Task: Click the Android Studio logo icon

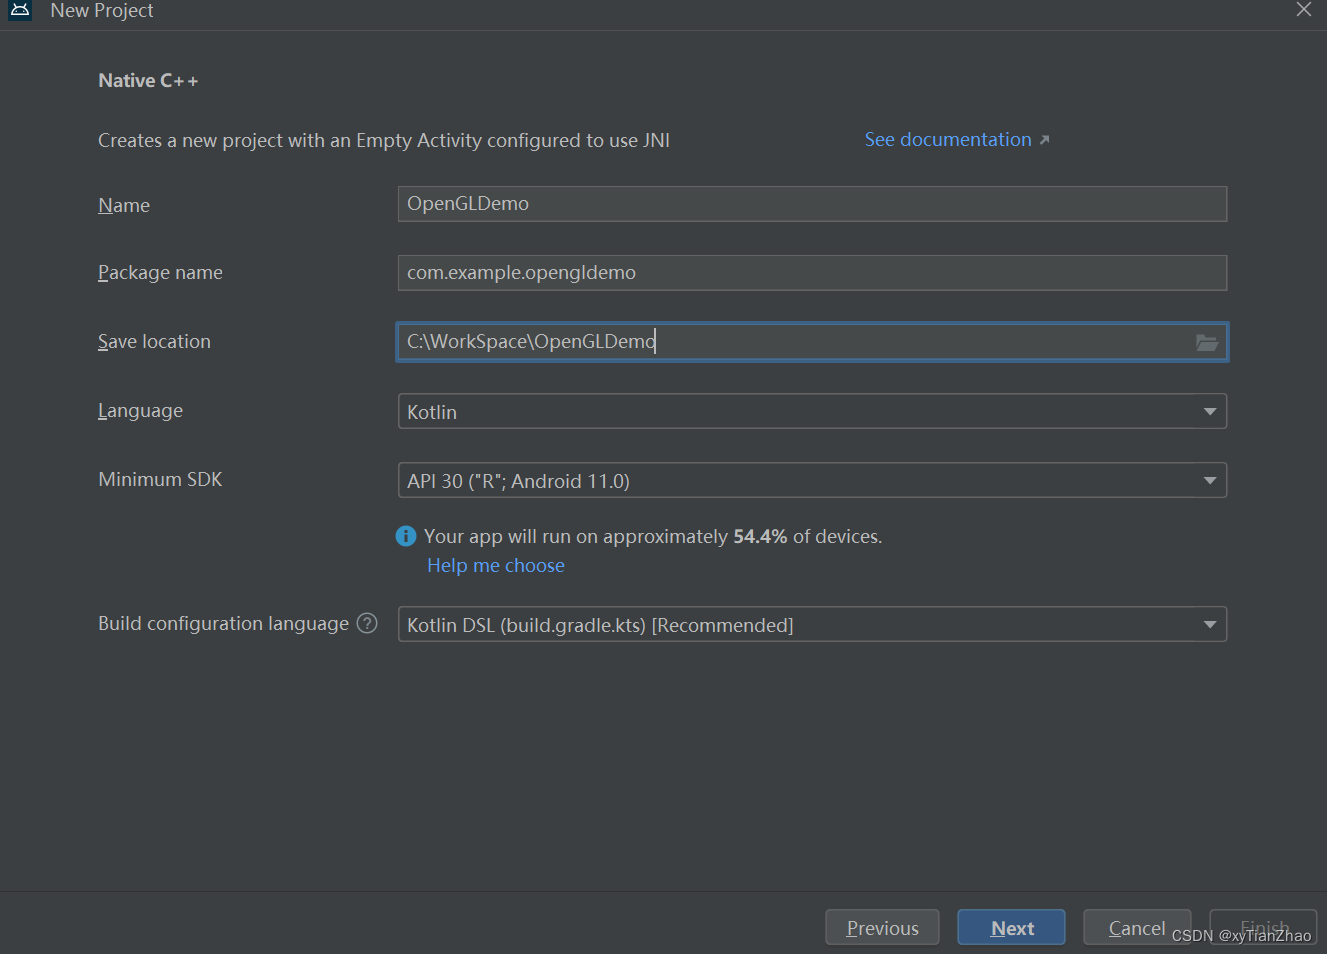Action: click(x=20, y=10)
